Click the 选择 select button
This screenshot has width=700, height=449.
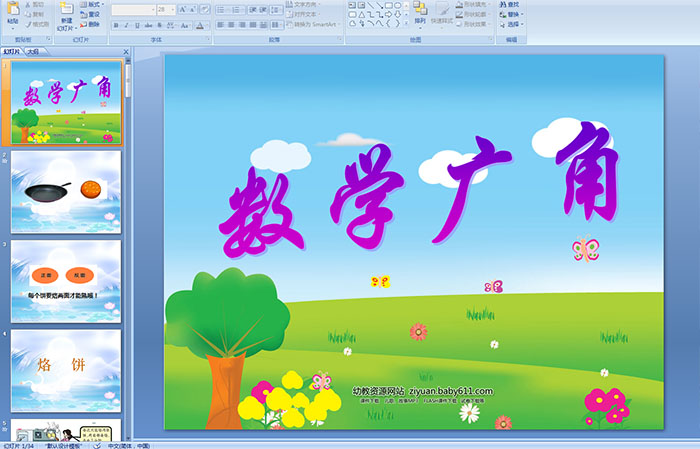click(x=511, y=24)
